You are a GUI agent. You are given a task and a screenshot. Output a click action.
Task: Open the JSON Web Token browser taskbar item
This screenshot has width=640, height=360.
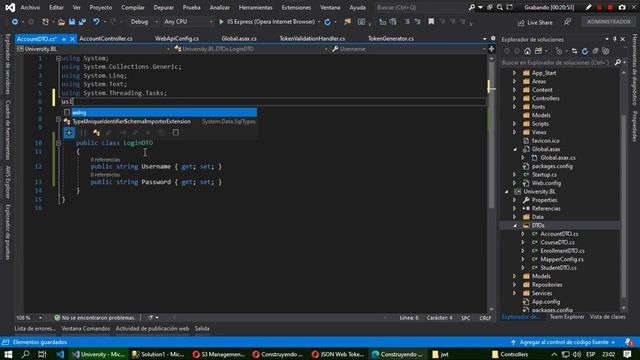[x=338, y=354]
